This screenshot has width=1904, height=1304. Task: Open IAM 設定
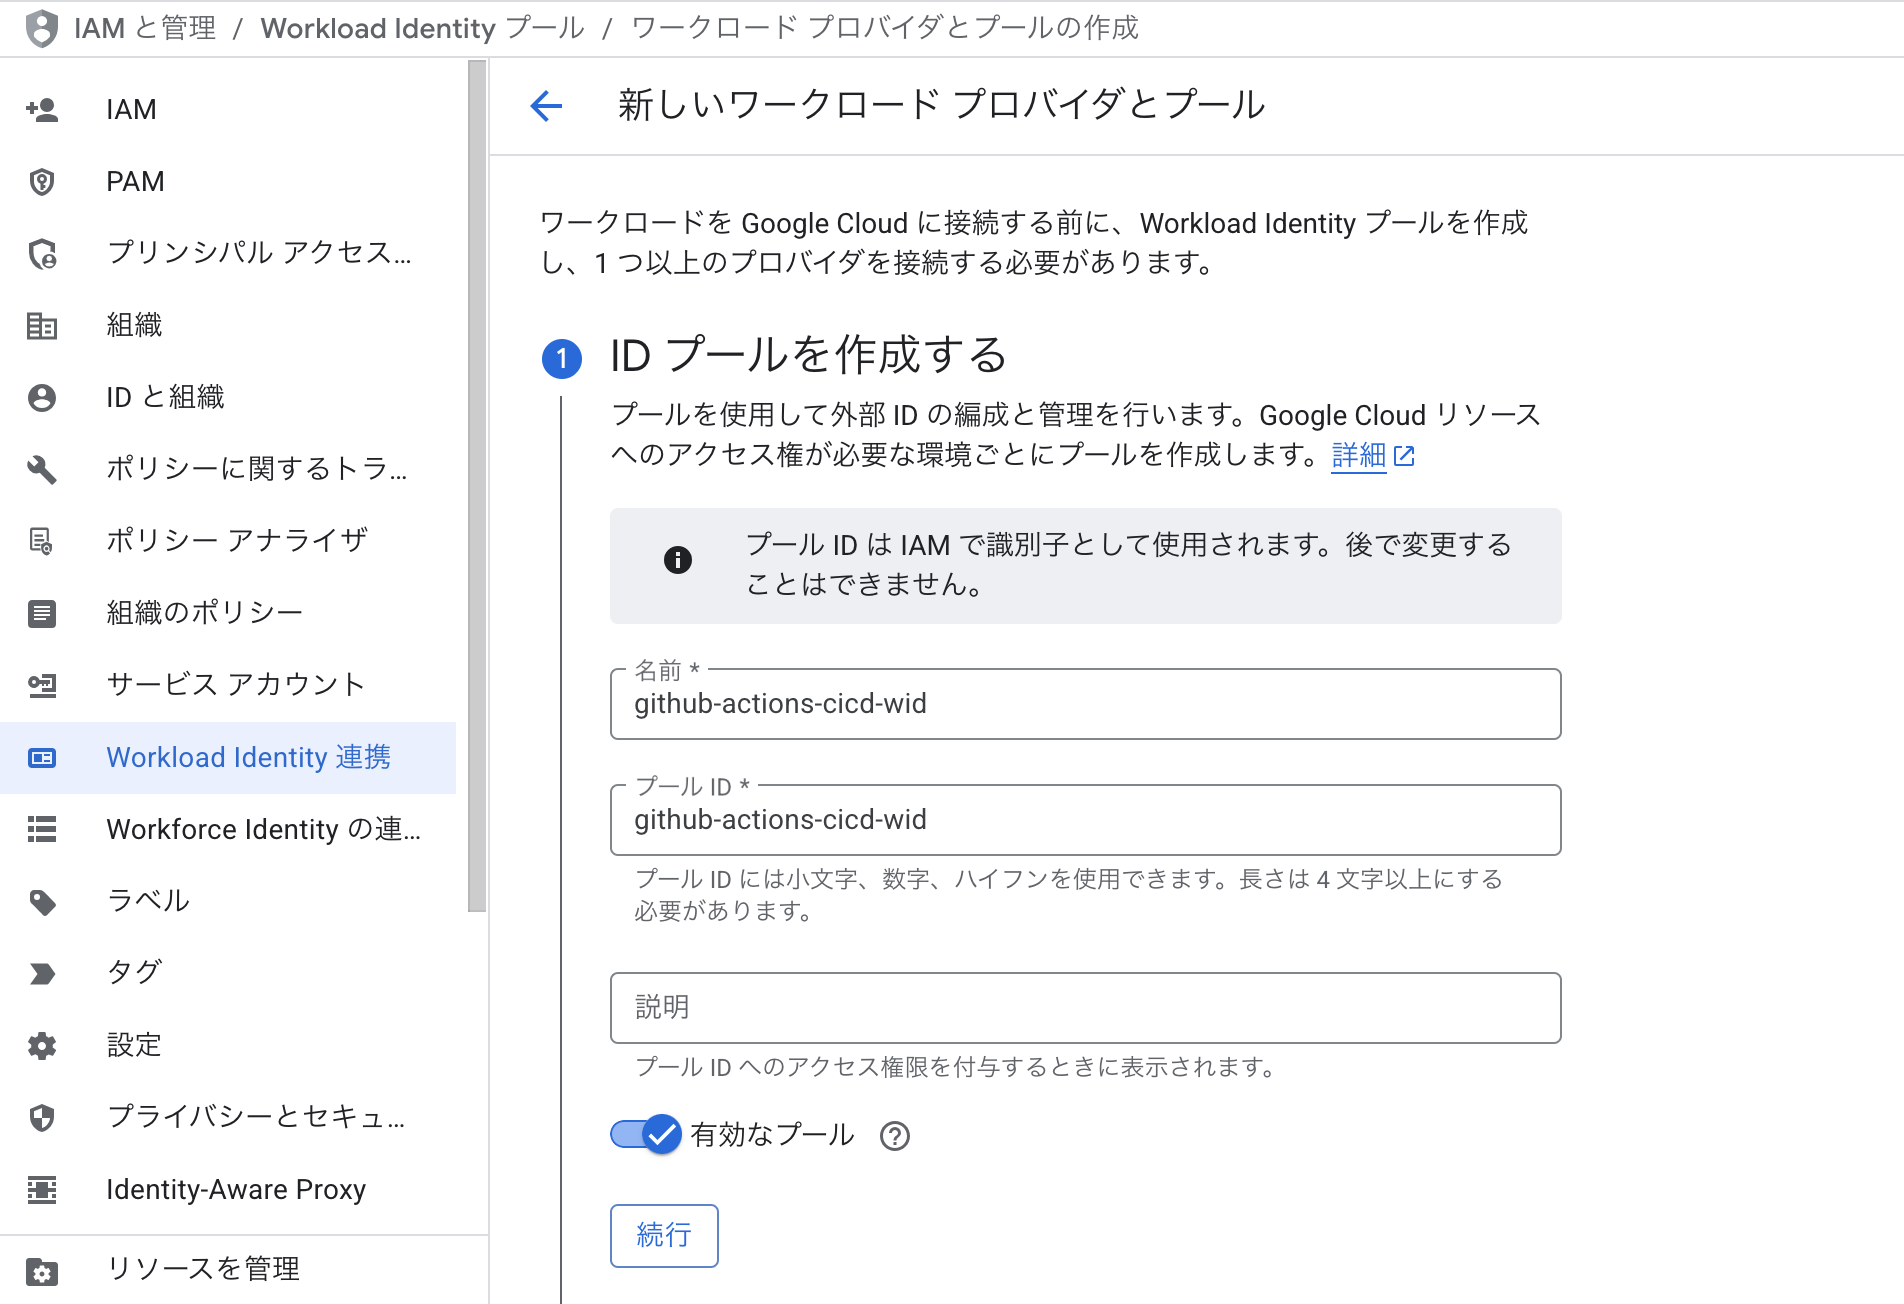(x=133, y=1045)
